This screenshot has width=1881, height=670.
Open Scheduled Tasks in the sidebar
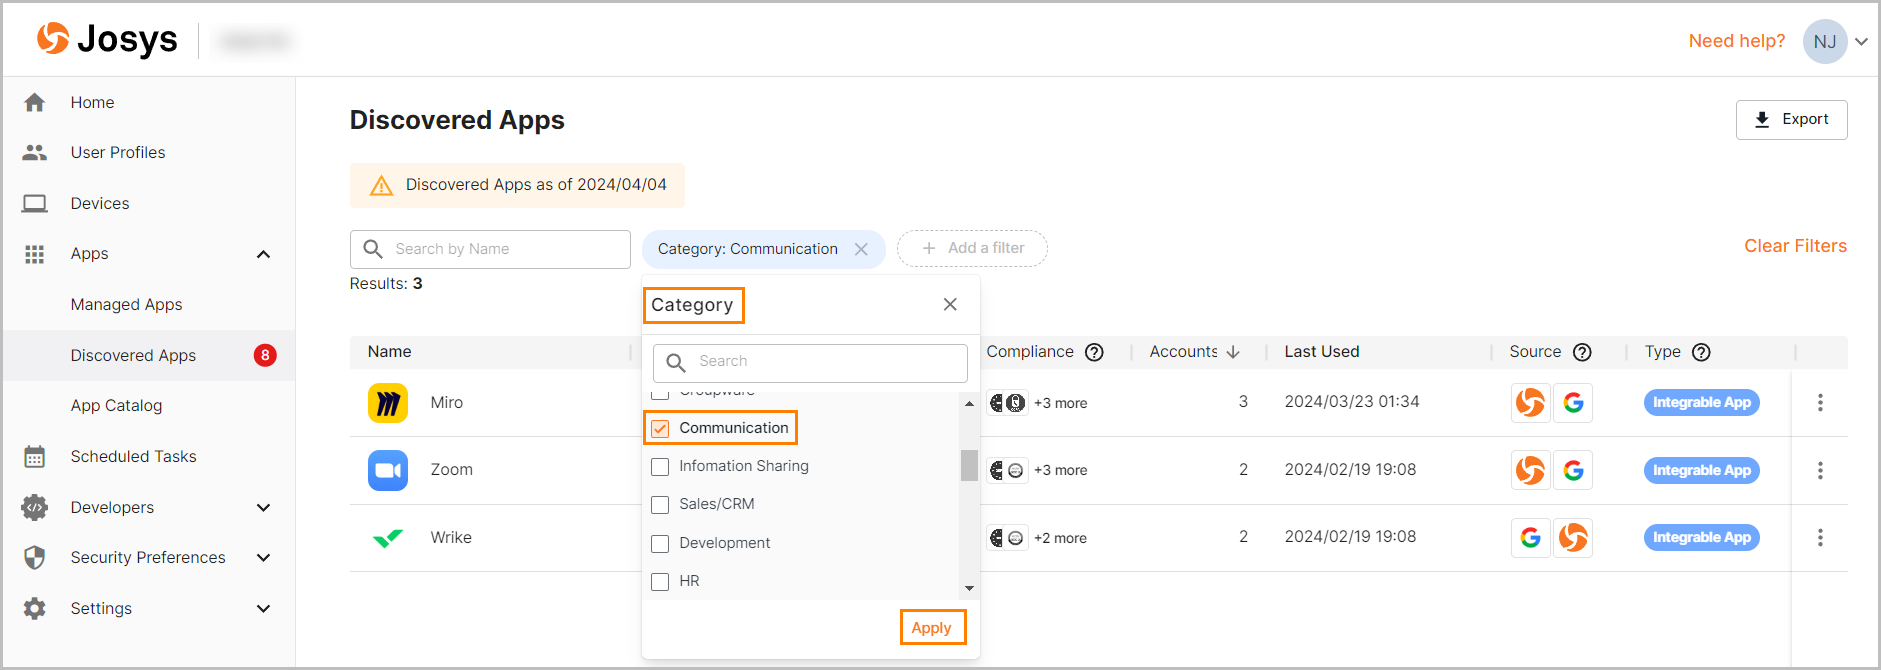click(133, 456)
